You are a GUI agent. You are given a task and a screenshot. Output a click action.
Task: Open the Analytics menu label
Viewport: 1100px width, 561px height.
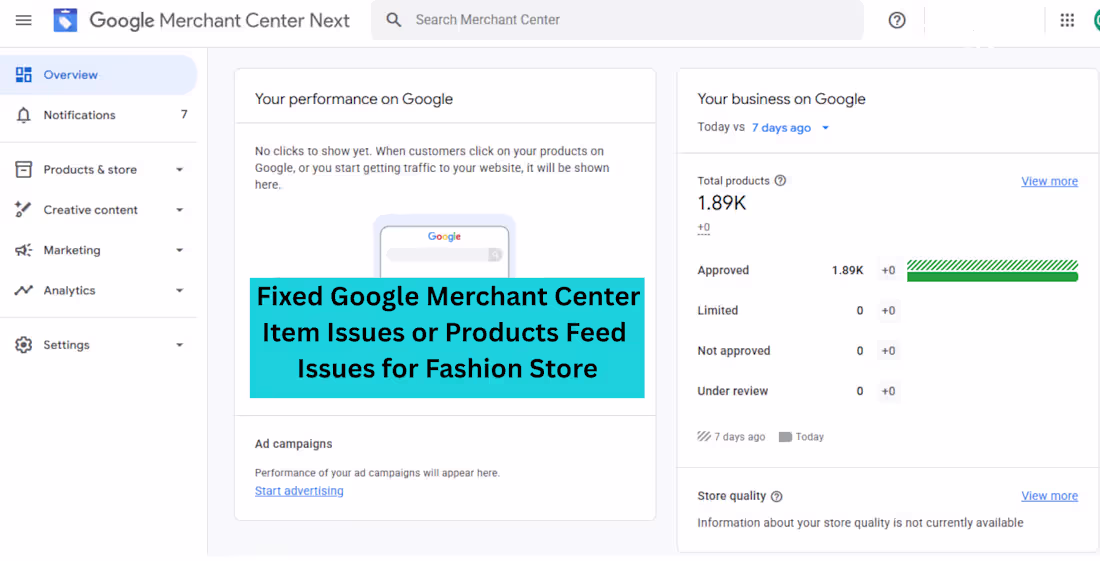coord(69,290)
